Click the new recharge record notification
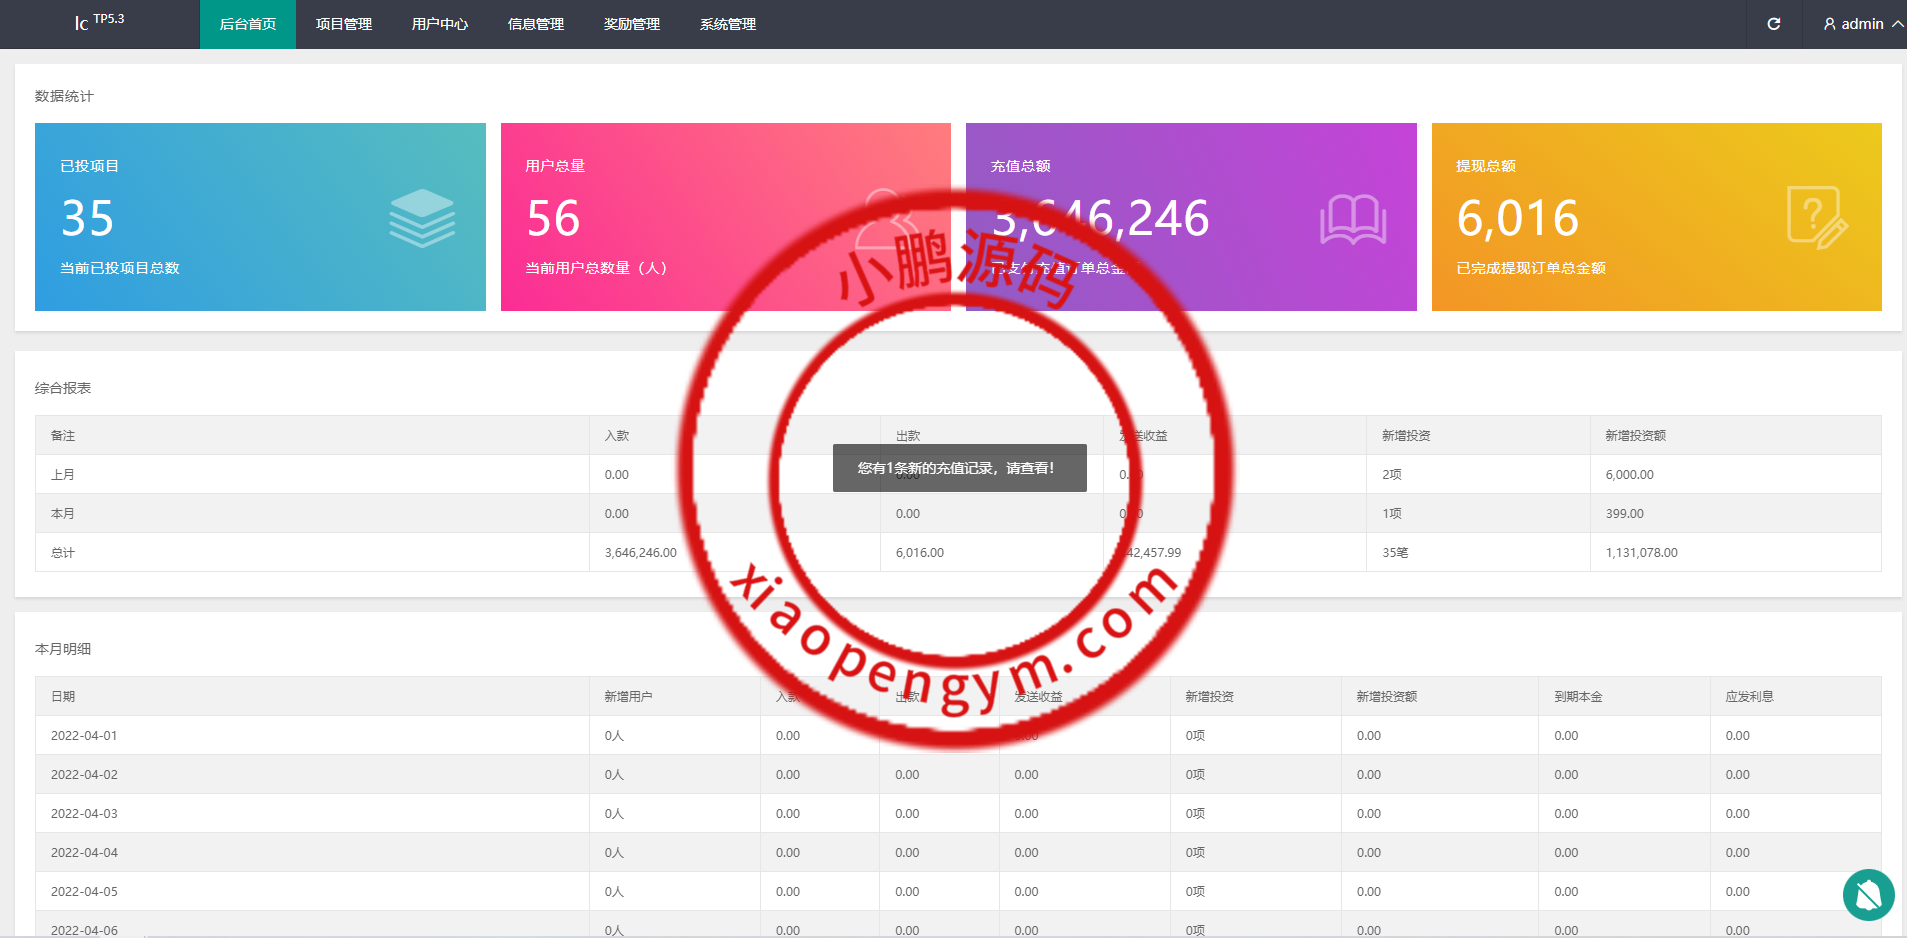Screen dimensions: 1907x938 pos(959,468)
